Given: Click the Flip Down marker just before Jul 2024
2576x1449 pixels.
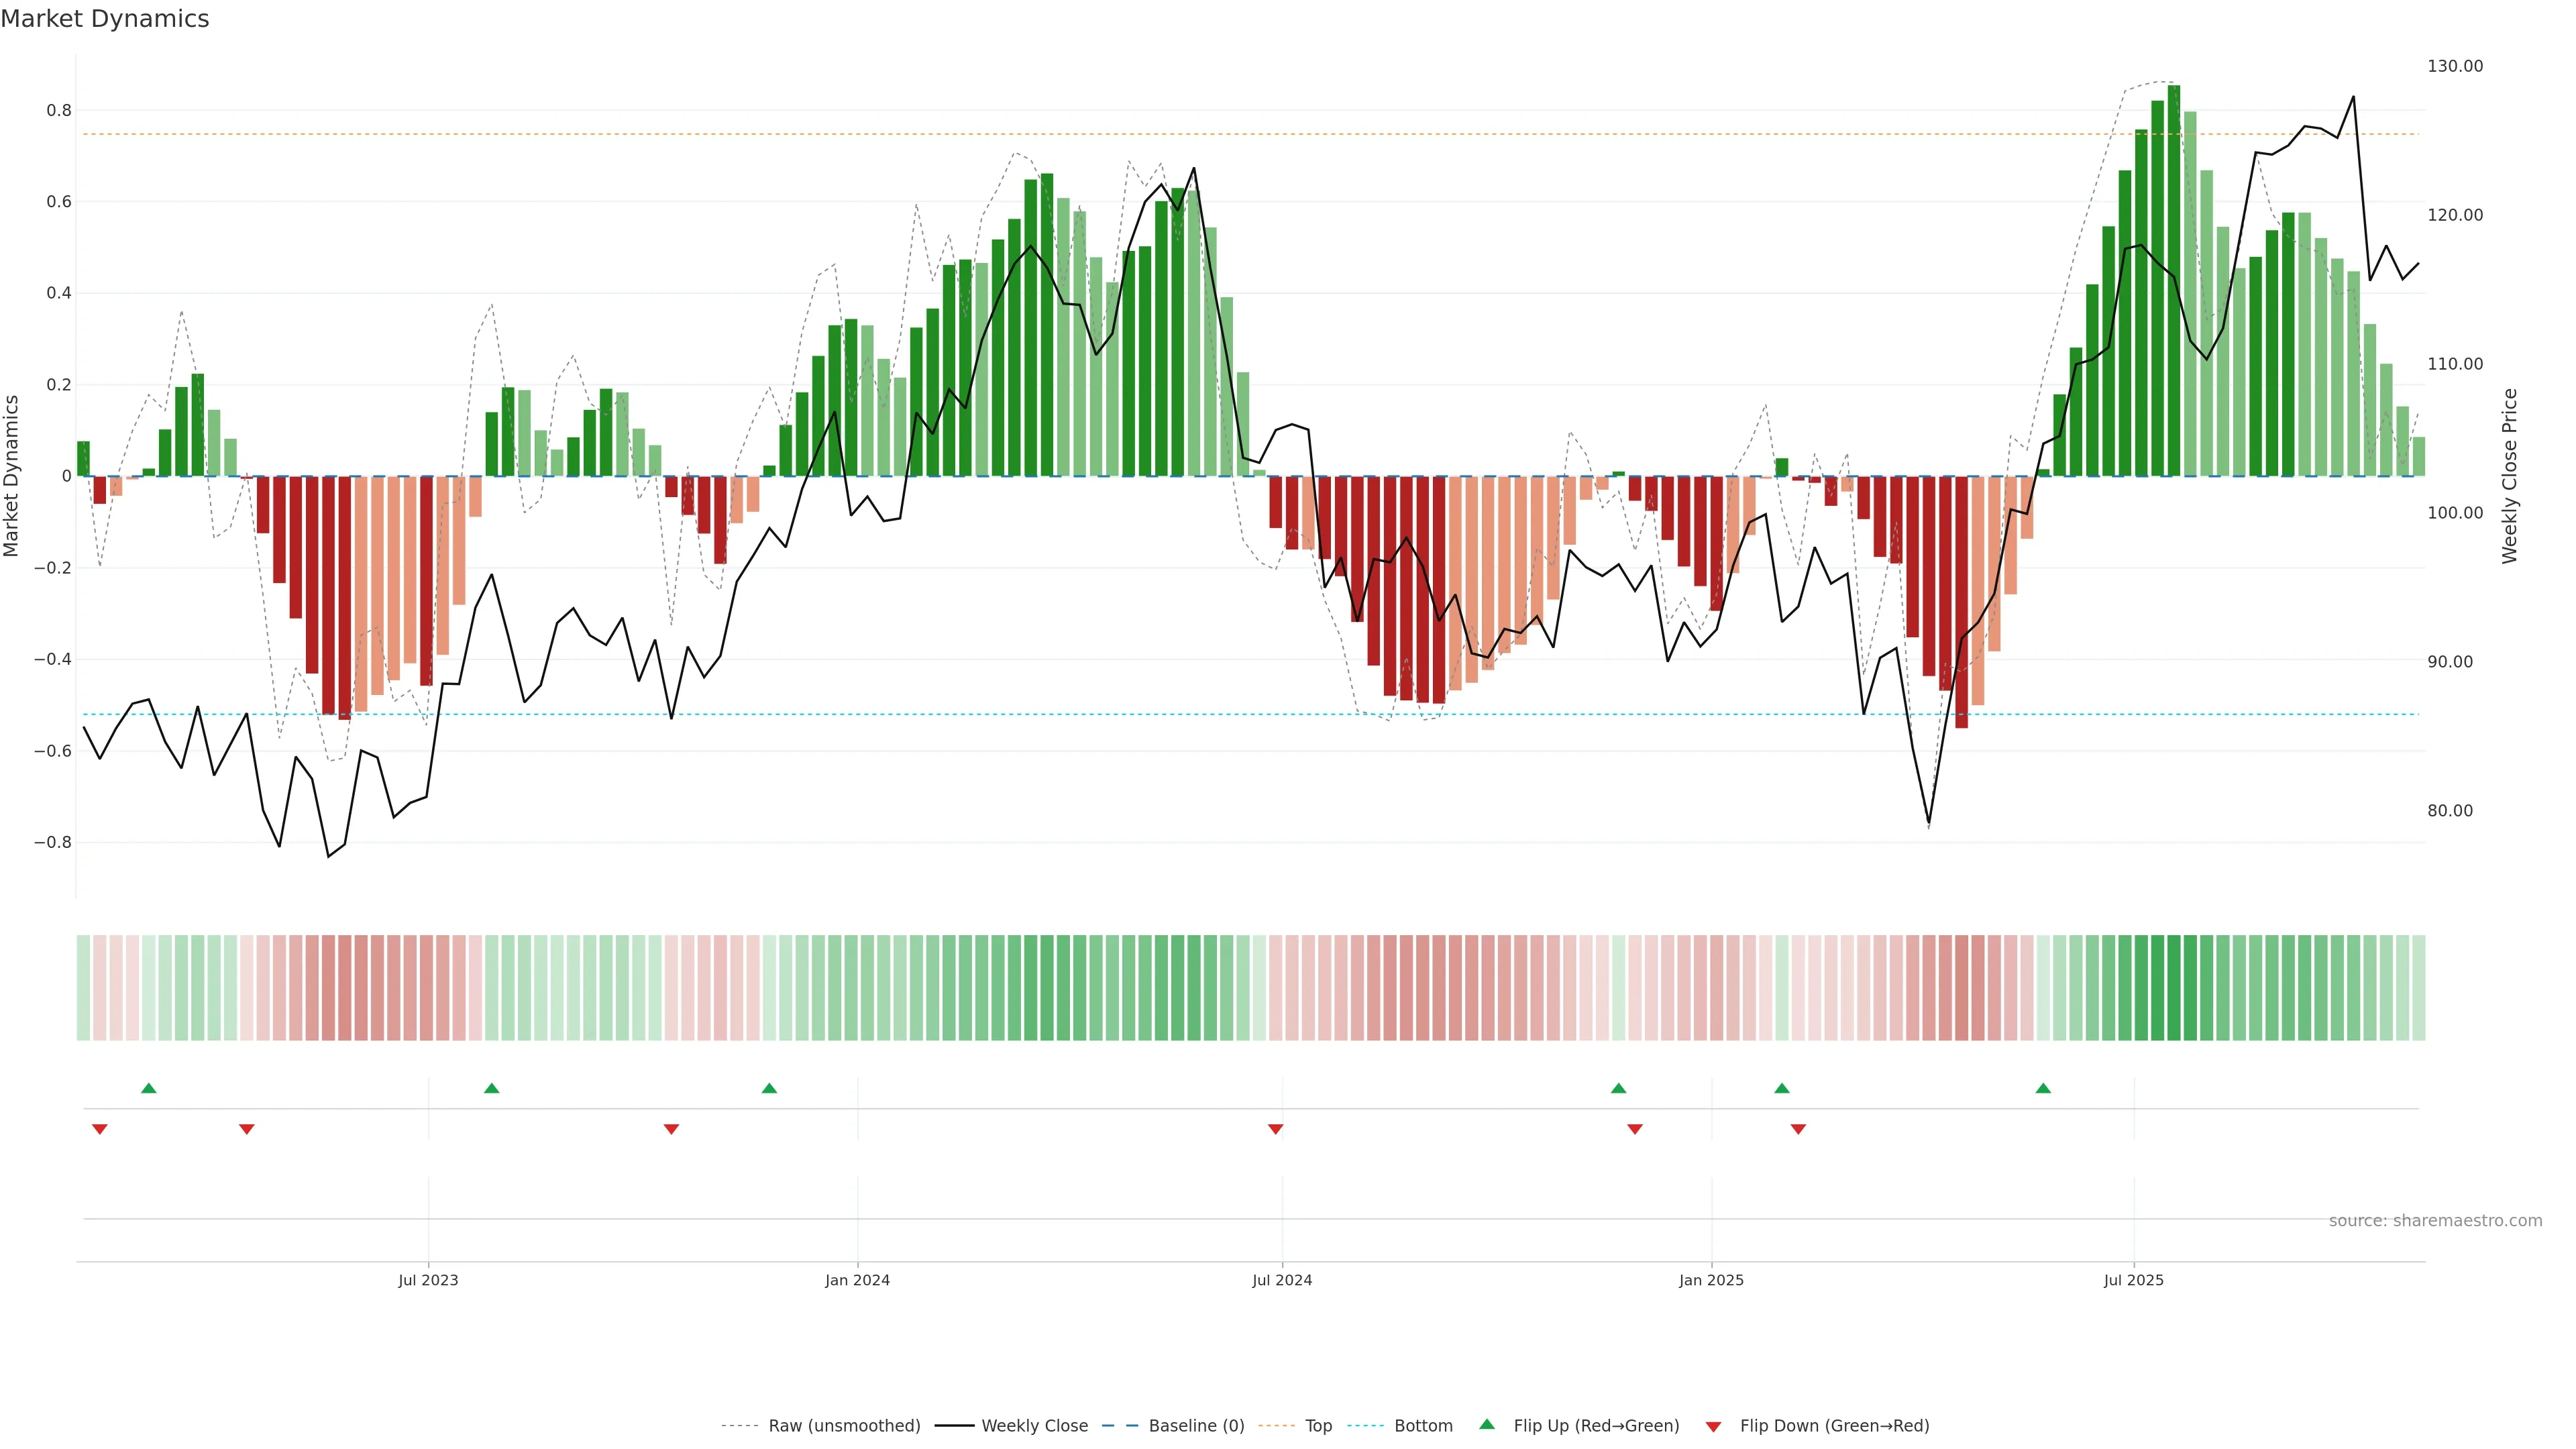Looking at the screenshot, I should pyautogui.click(x=1275, y=1129).
